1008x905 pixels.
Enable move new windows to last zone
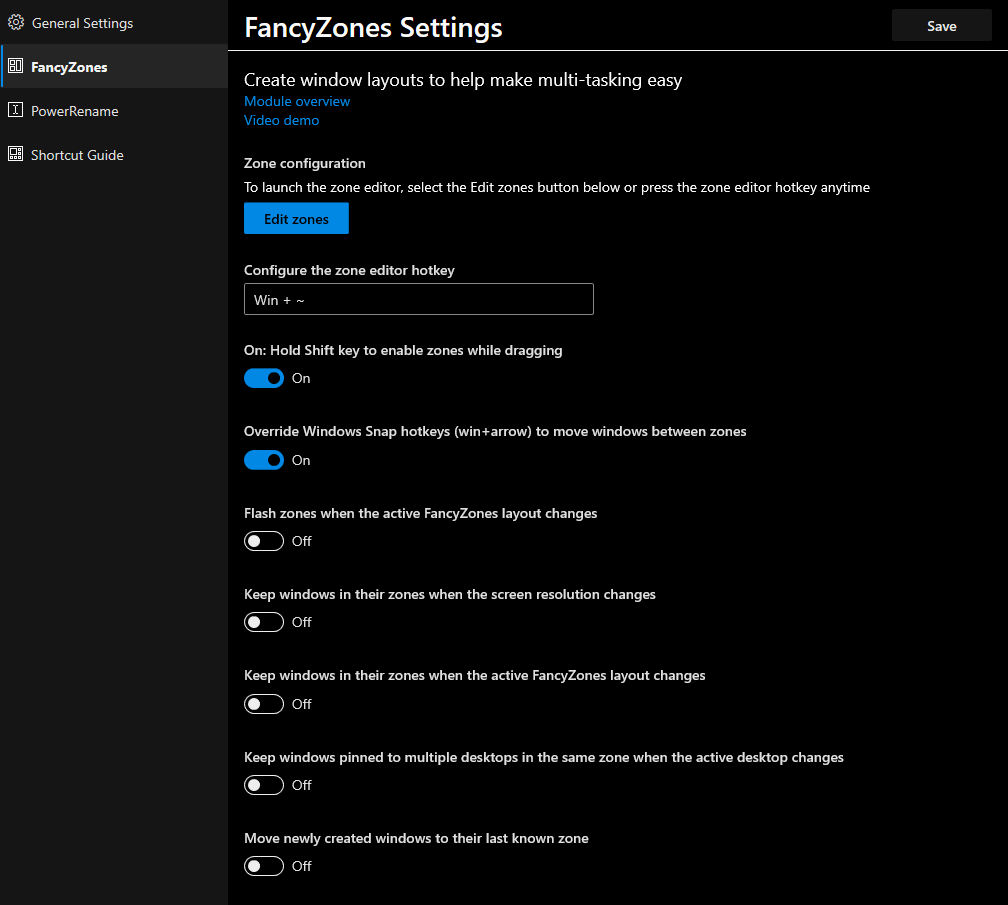tap(264, 866)
